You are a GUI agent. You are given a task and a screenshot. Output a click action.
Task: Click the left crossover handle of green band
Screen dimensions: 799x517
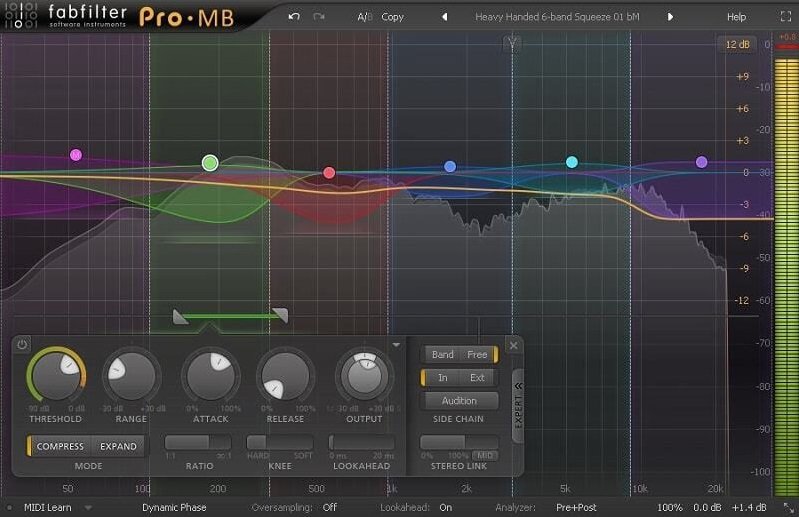[x=180, y=316]
